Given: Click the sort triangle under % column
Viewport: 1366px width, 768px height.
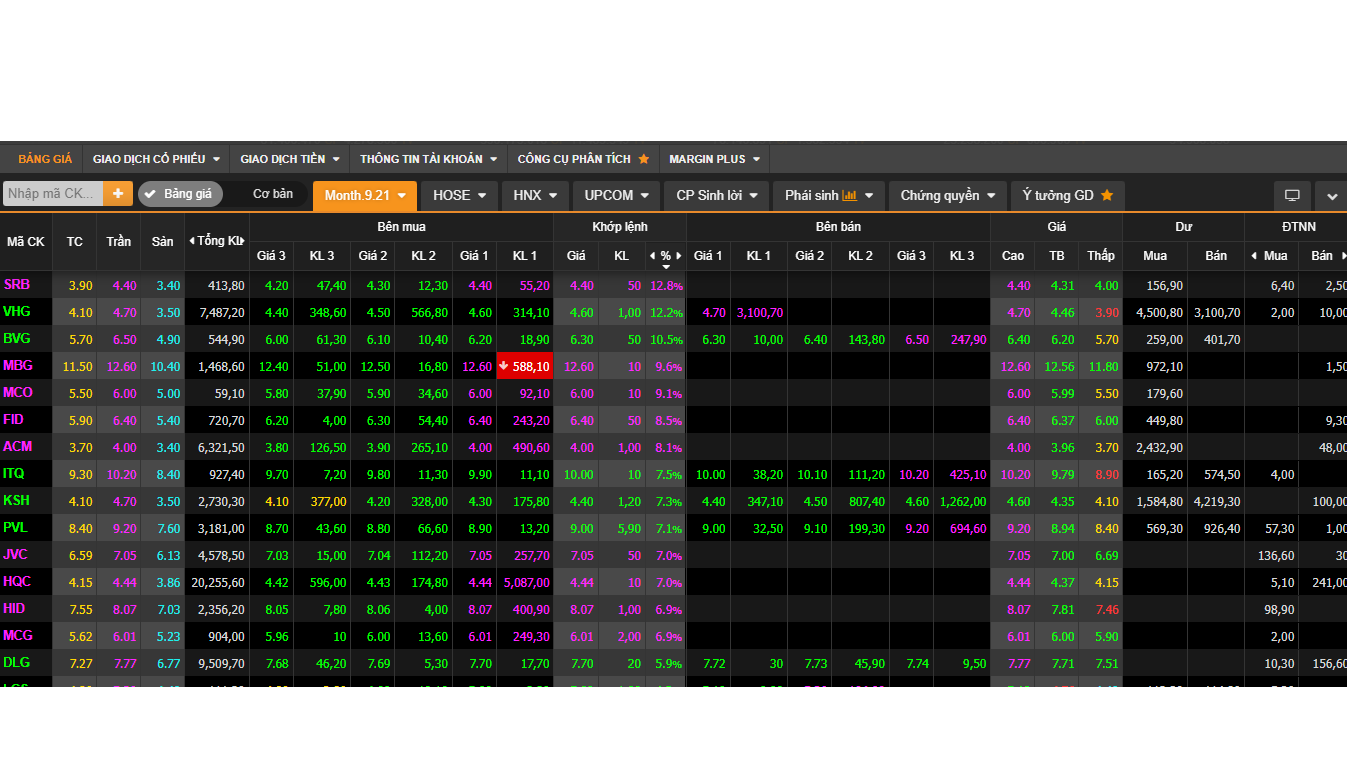Looking at the screenshot, I should (666, 267).
